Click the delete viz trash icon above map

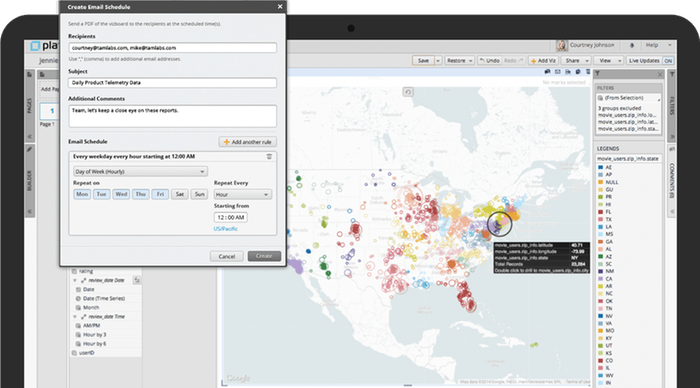point(588,71)
